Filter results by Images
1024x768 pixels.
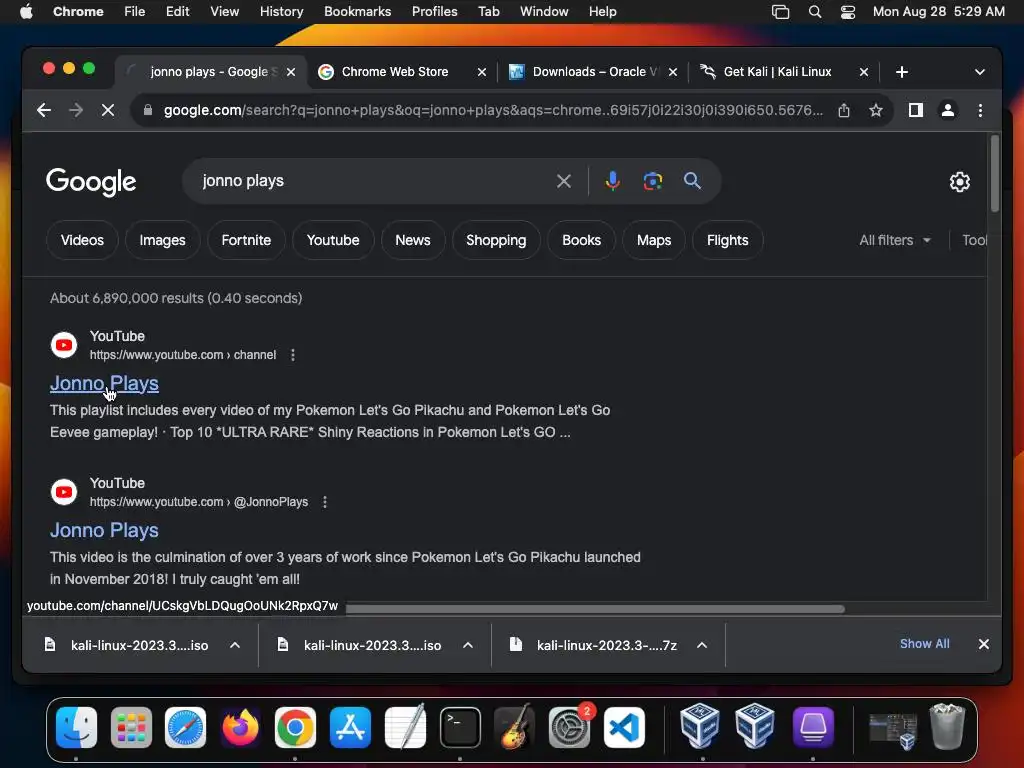tap(162, 240)
